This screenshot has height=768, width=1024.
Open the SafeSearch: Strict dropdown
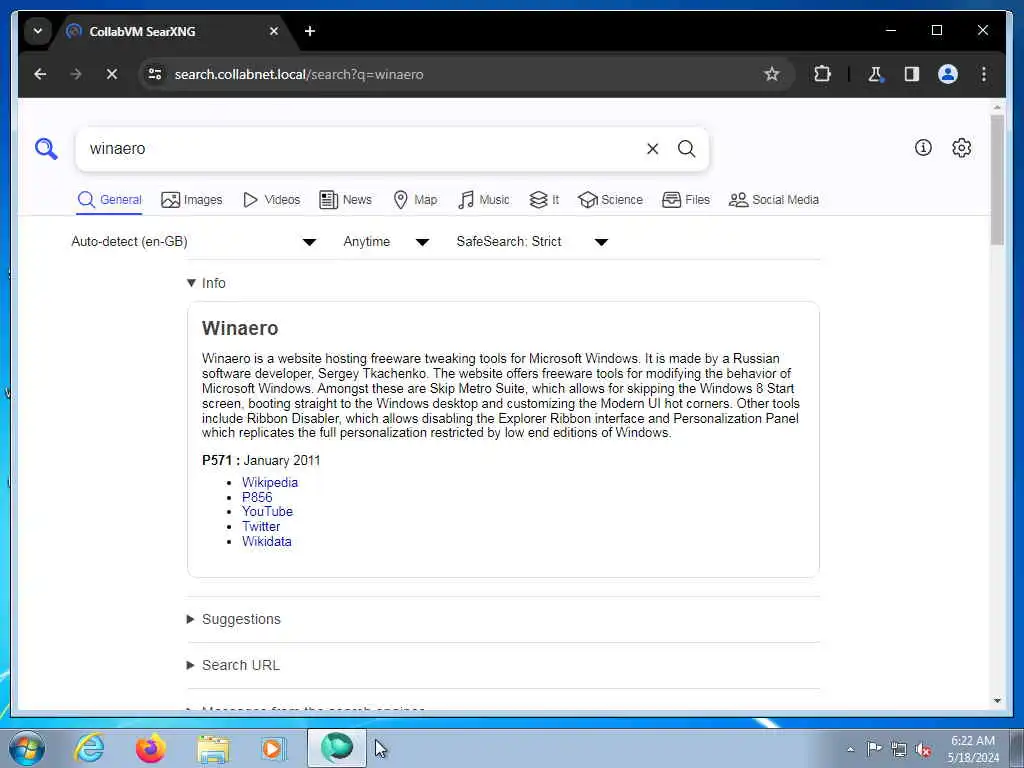(x=532, y=242)
